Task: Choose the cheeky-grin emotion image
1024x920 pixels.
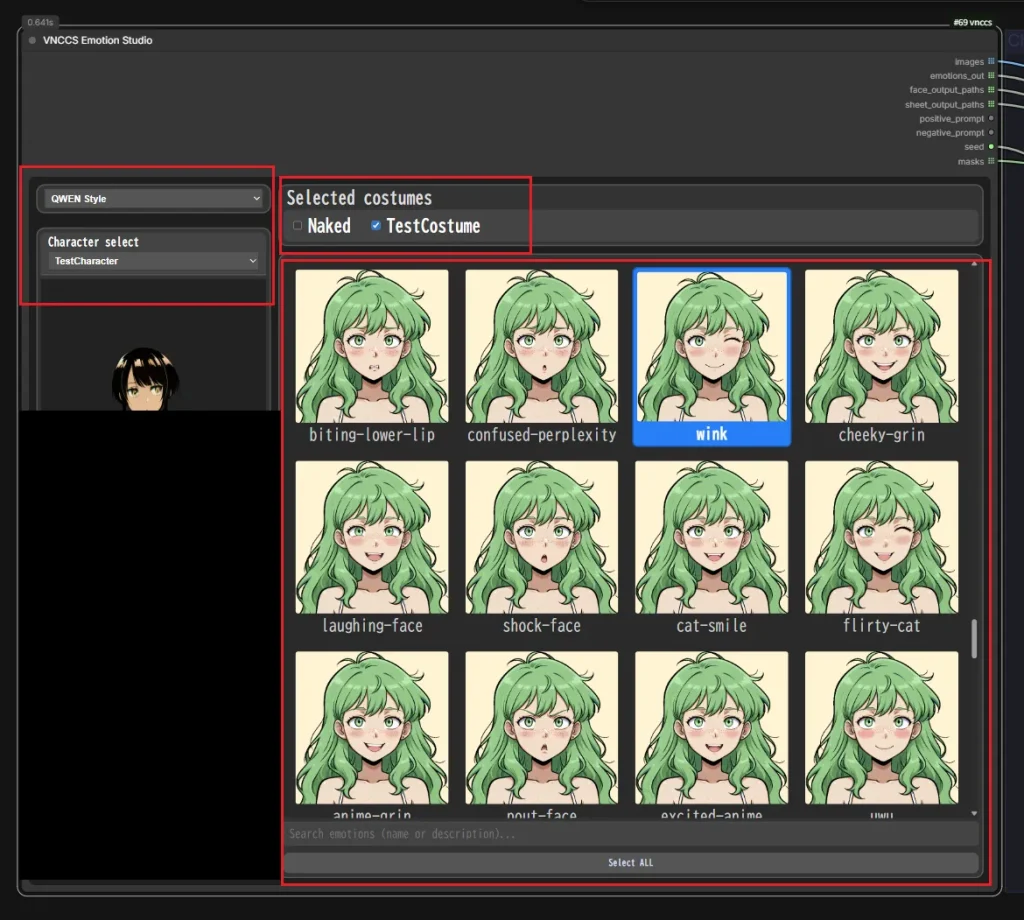Action: pos(881,346)
